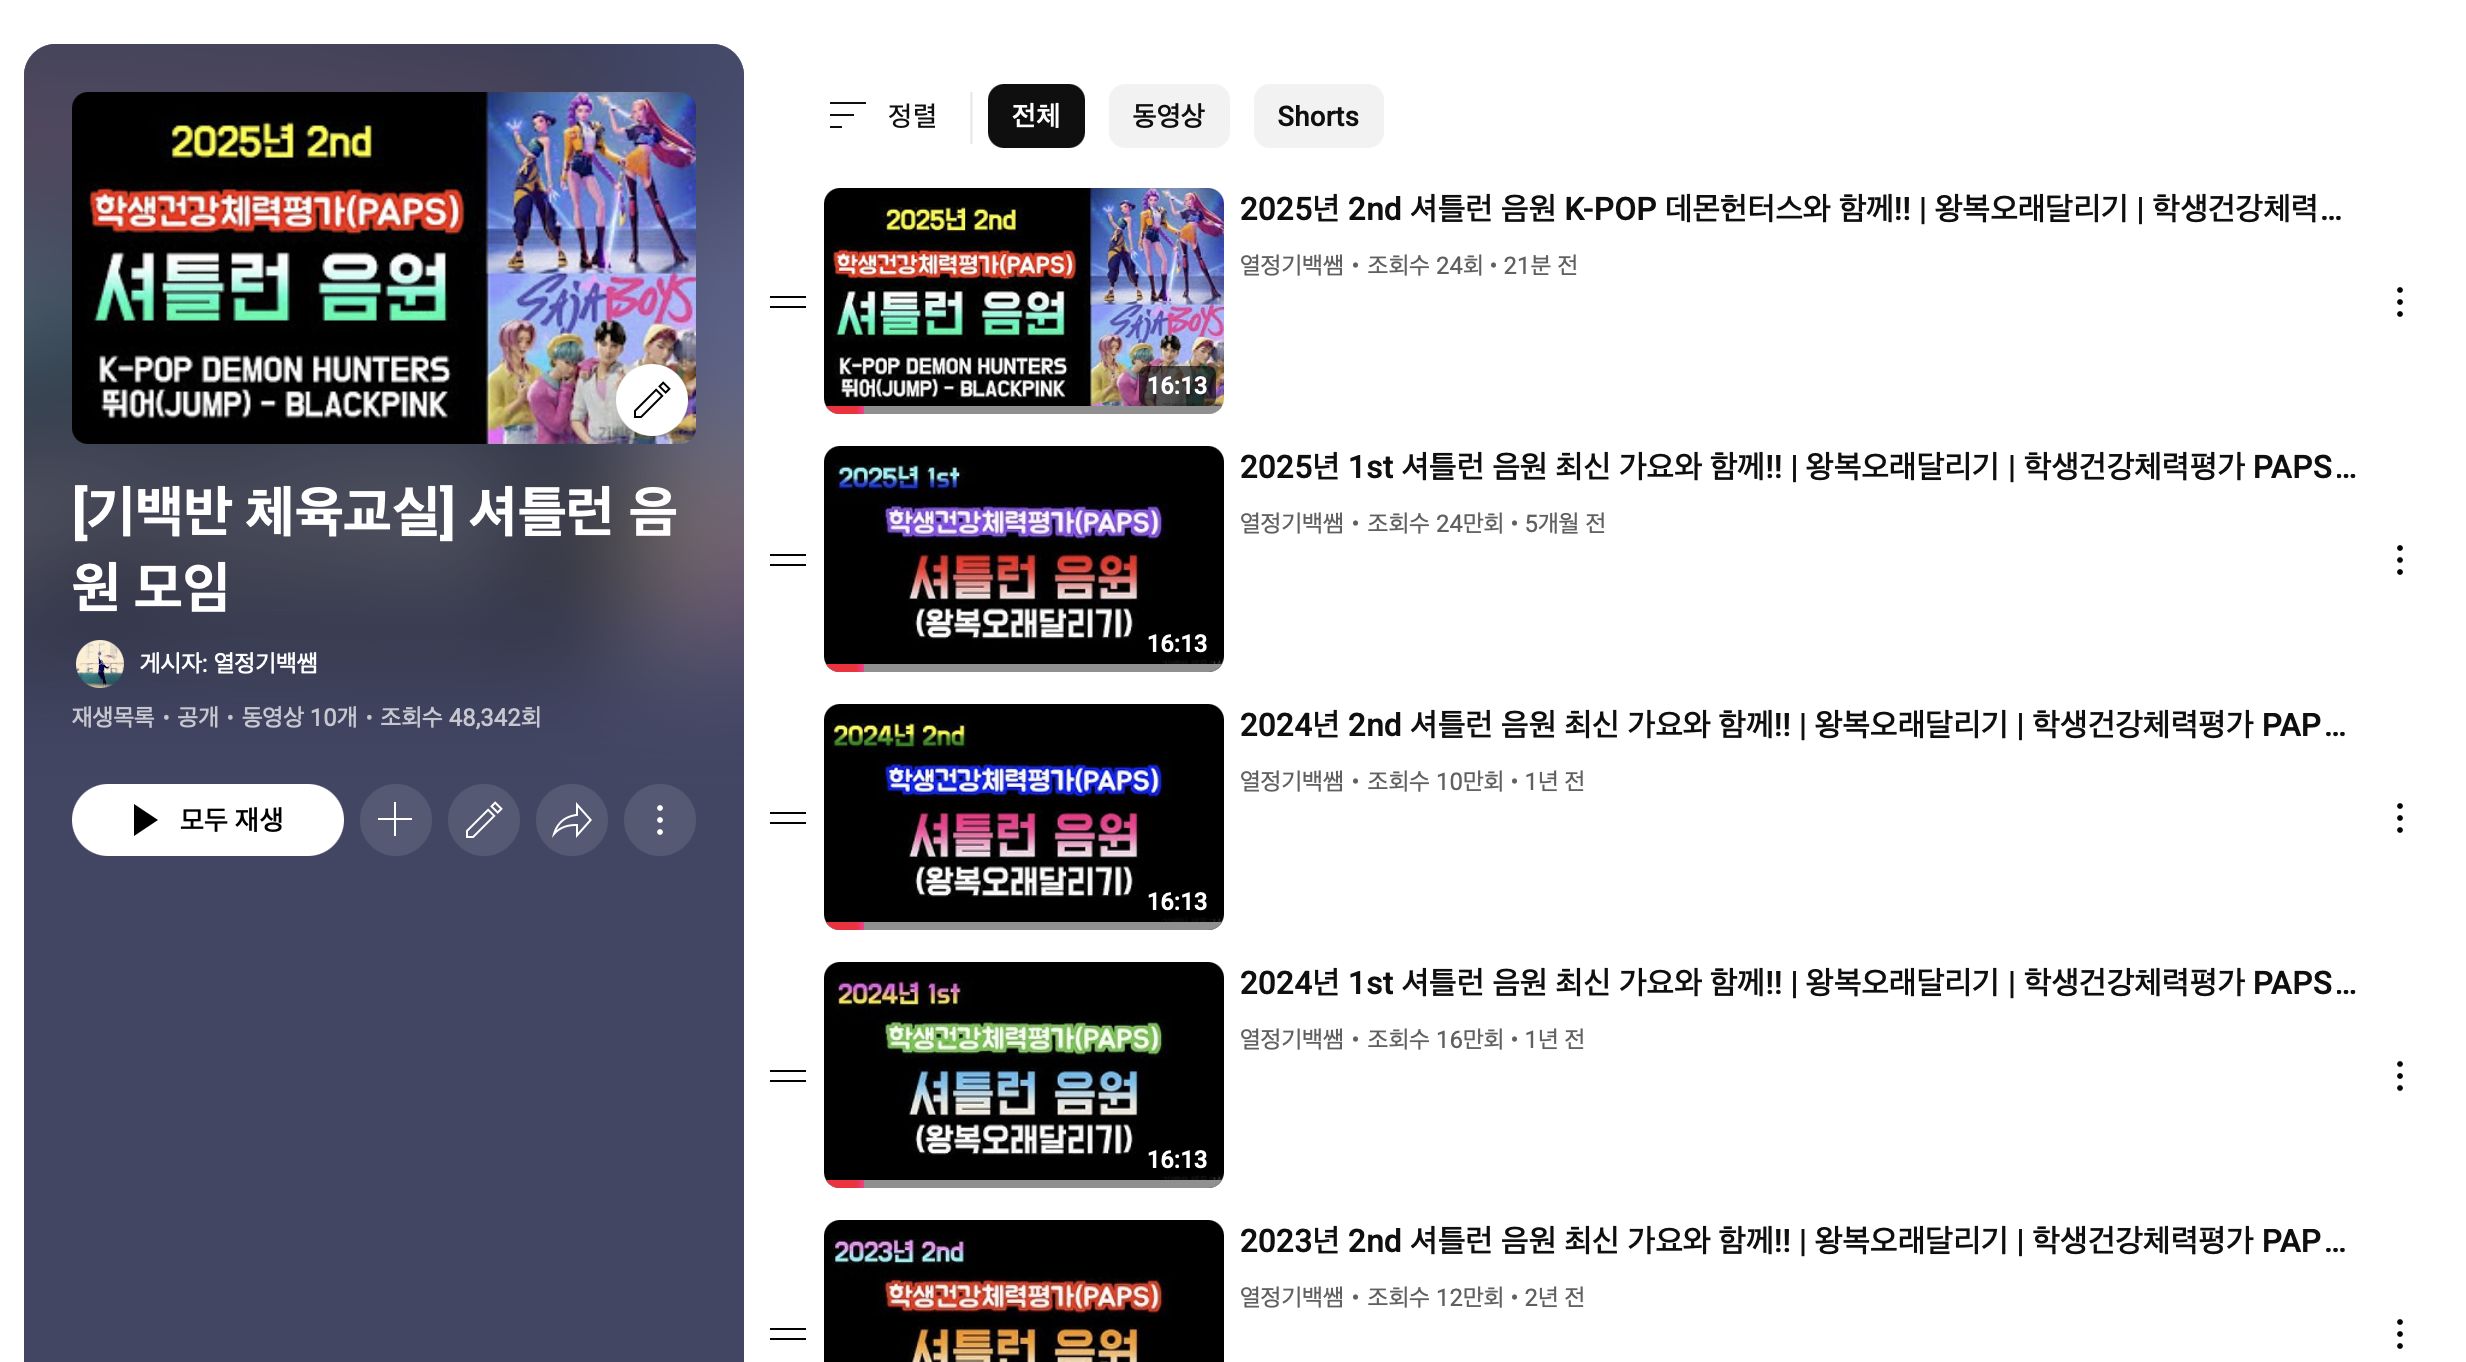
Task: Open title 2023년 2nd 셔틀런 음원 최신 가요
Action: coord(1792,1241)
